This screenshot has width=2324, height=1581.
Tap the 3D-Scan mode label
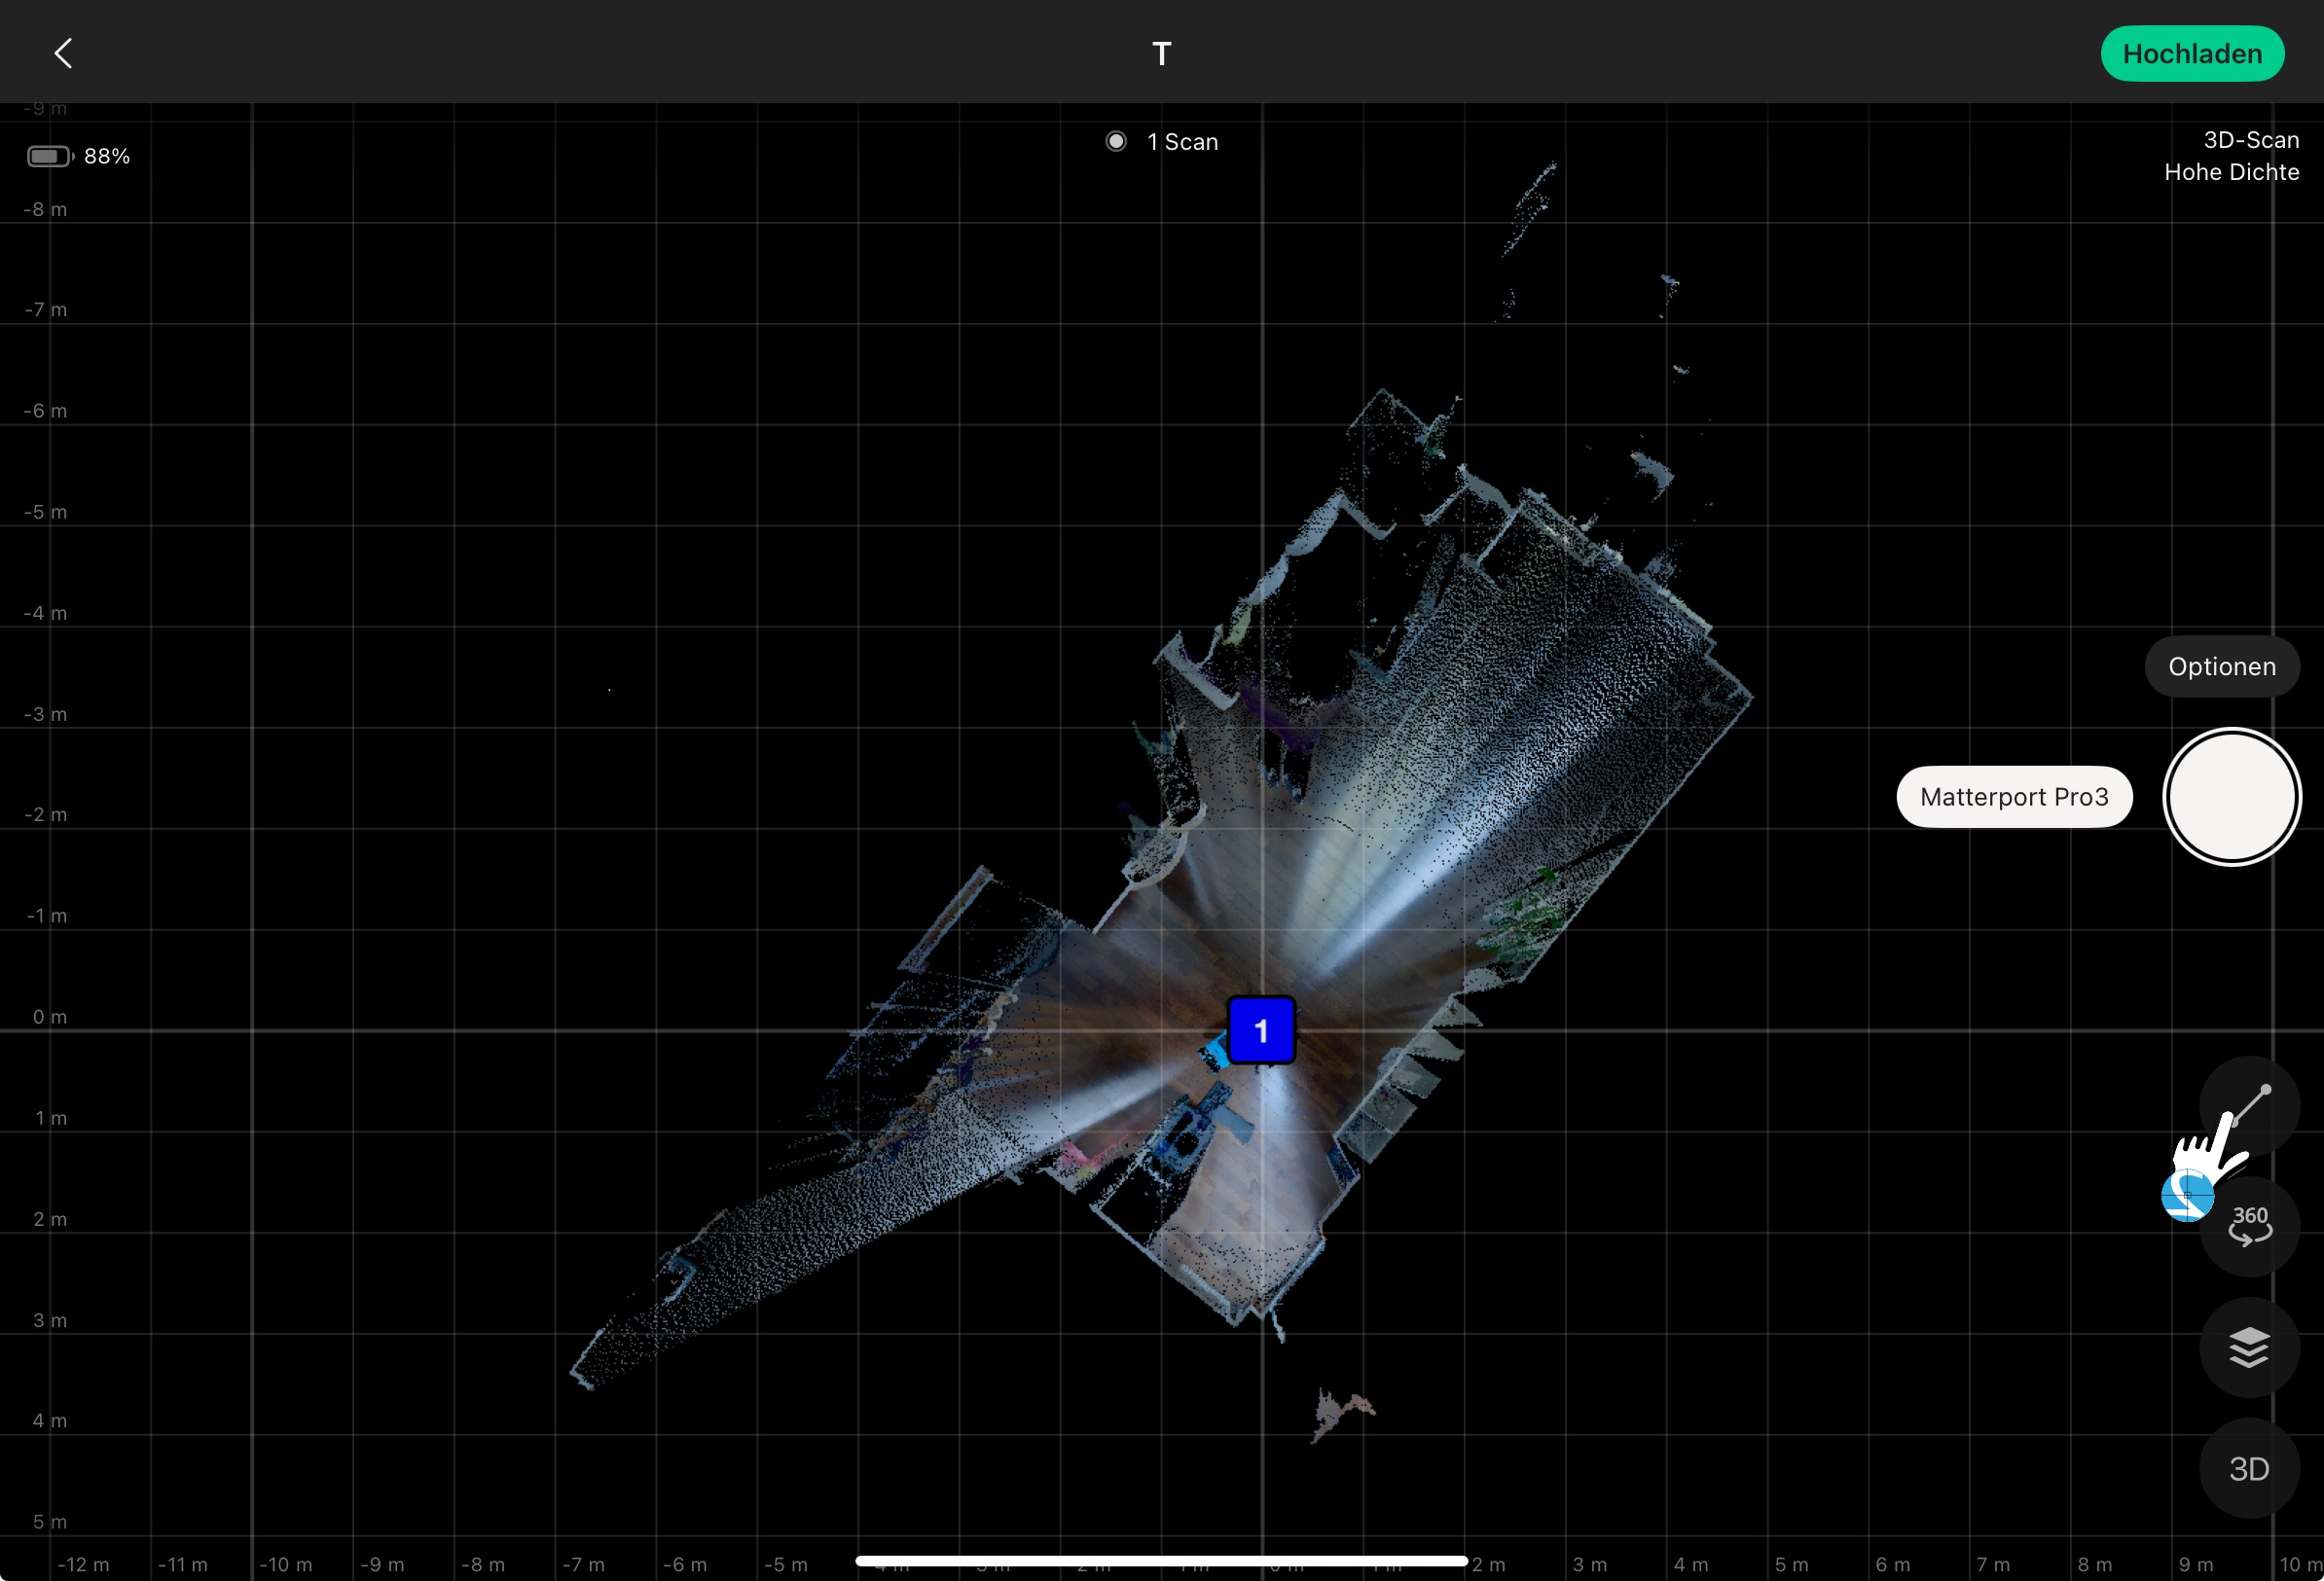2251,140
